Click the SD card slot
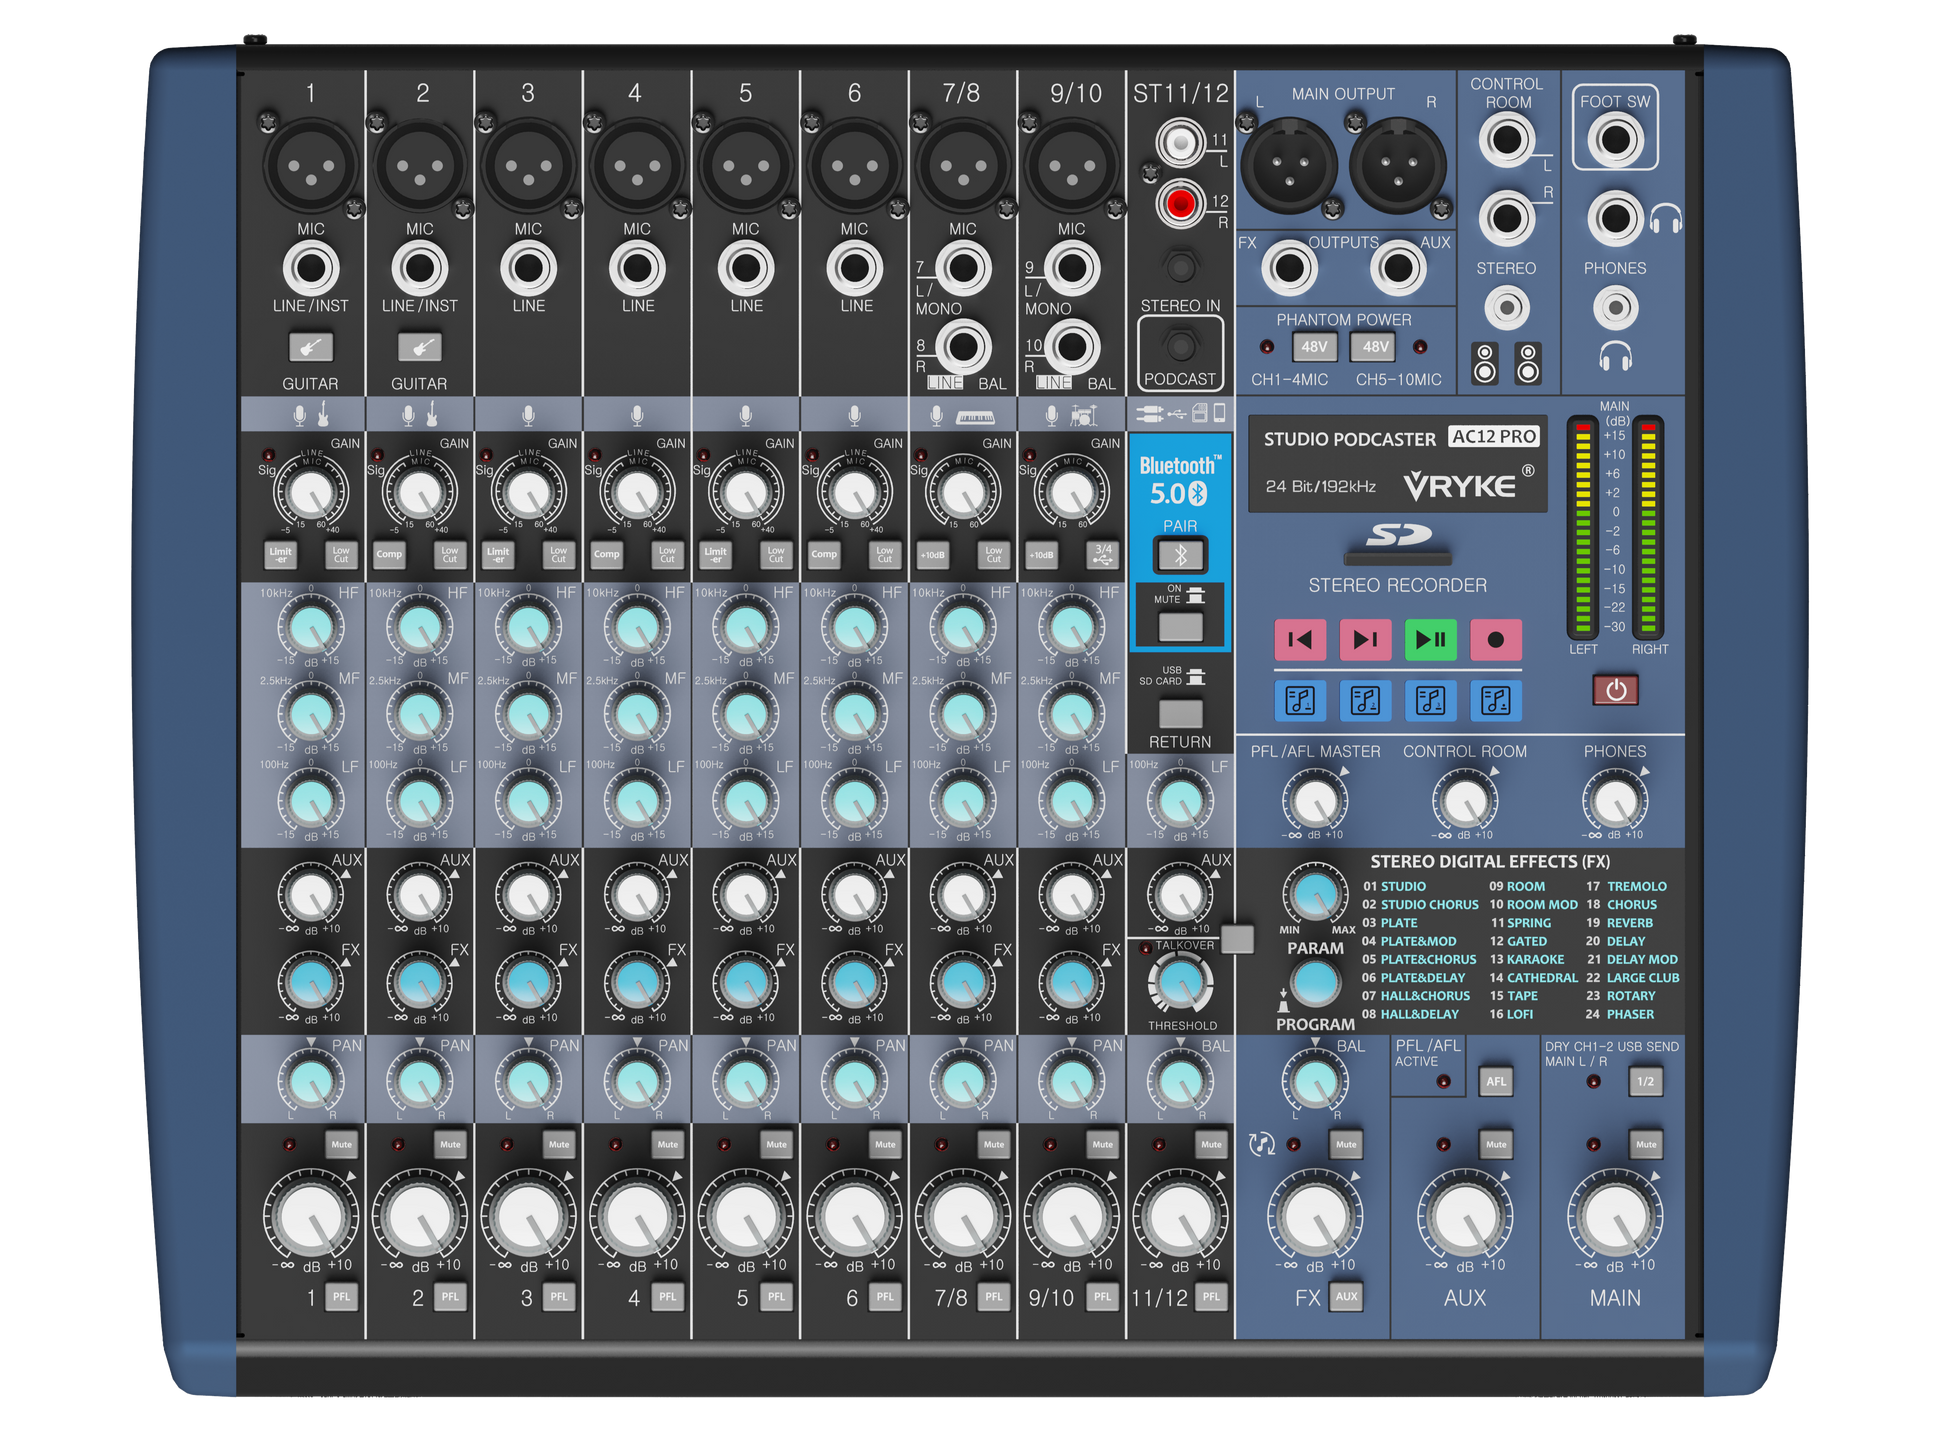This screenshot has height=1453, width=1946. pos(1397,557)
